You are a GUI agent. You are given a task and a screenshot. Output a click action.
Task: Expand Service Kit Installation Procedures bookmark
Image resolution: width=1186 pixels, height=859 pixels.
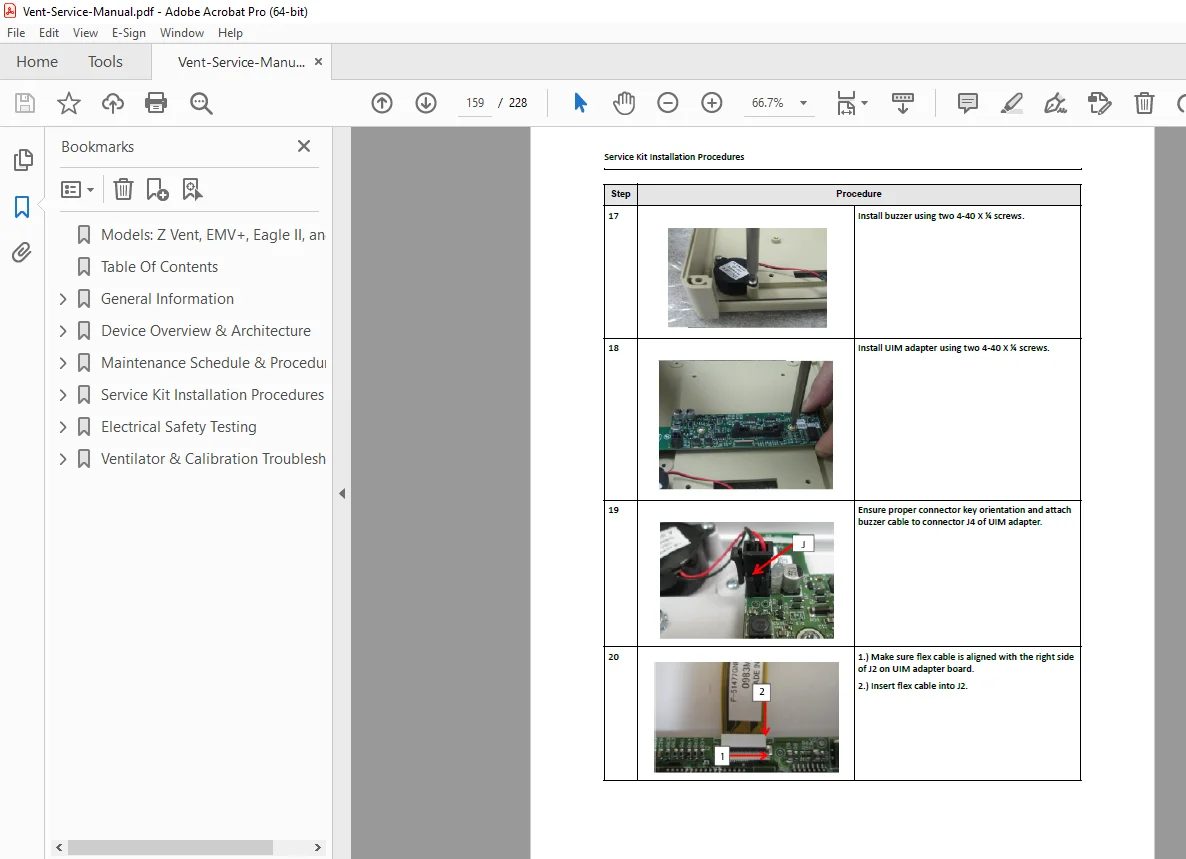(63, 395)
